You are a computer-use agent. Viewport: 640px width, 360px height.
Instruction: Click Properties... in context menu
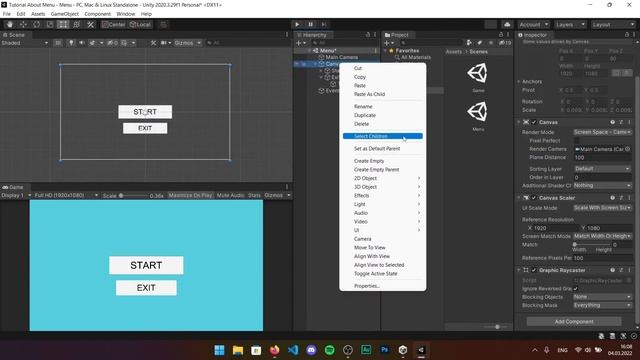click(367, 286)
